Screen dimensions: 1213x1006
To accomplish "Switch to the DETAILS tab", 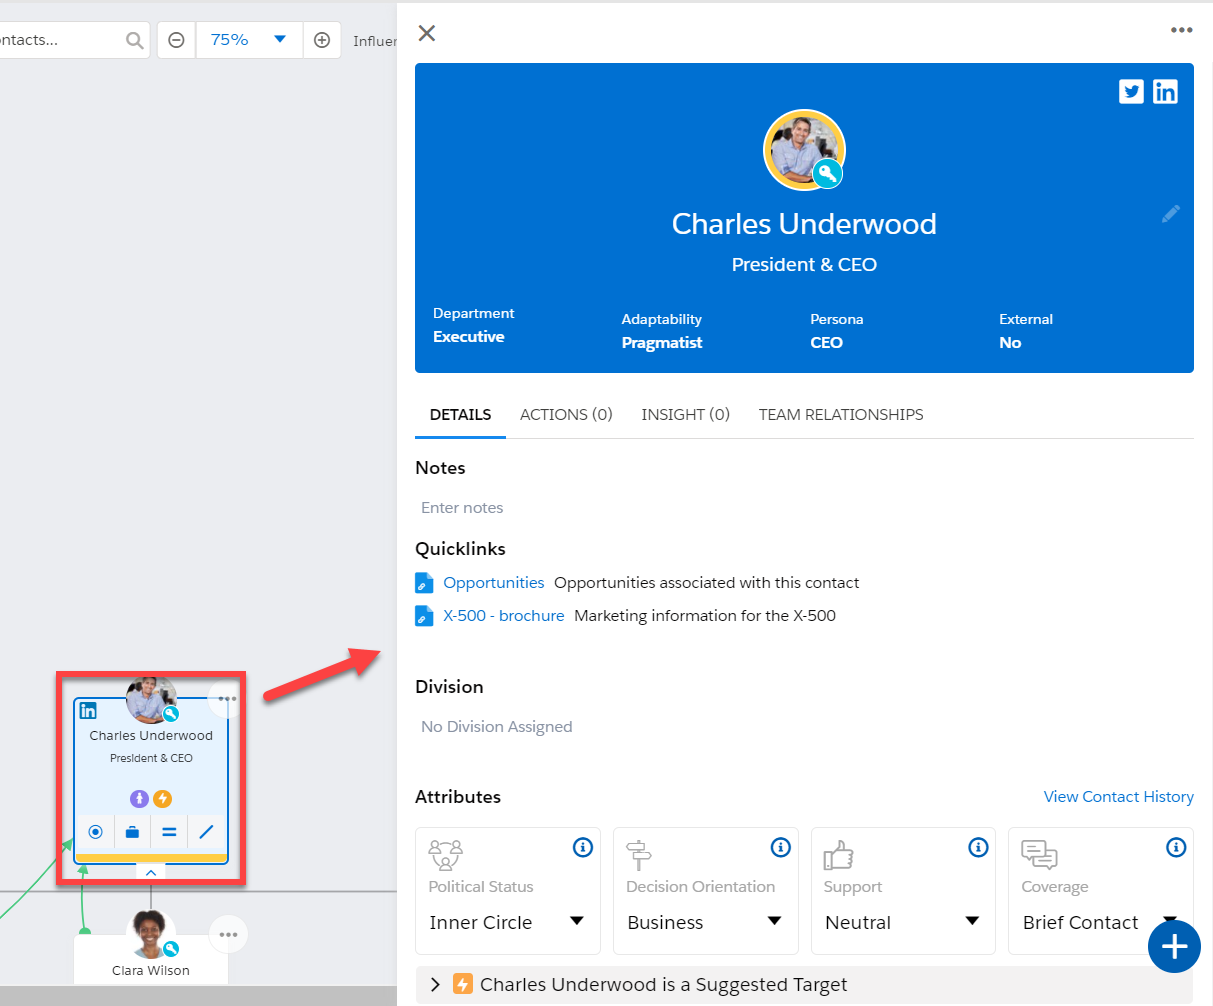I will pos(460,414).
